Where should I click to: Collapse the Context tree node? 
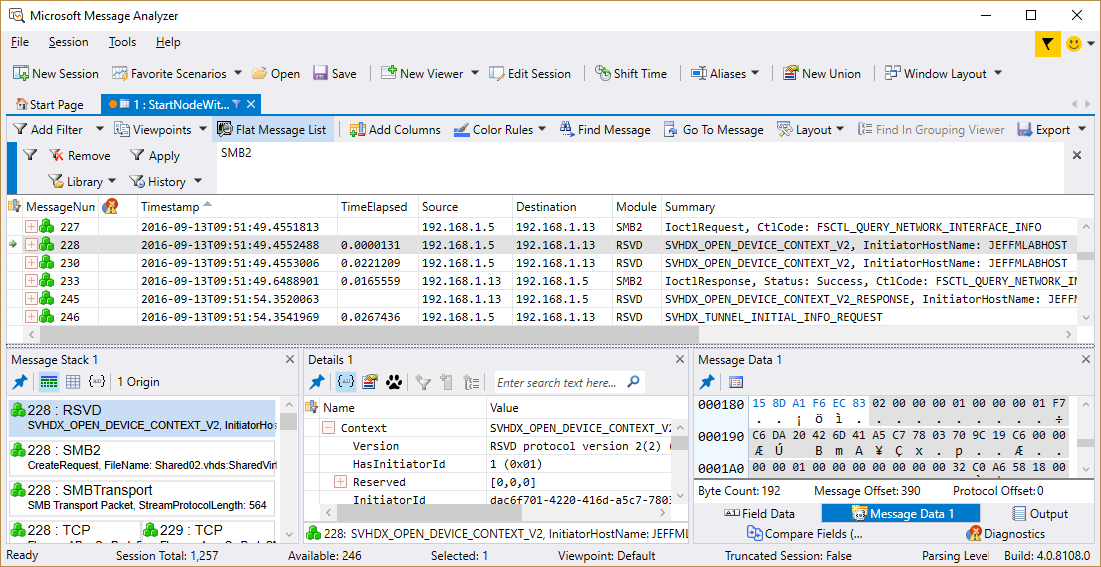click(328, 428)
